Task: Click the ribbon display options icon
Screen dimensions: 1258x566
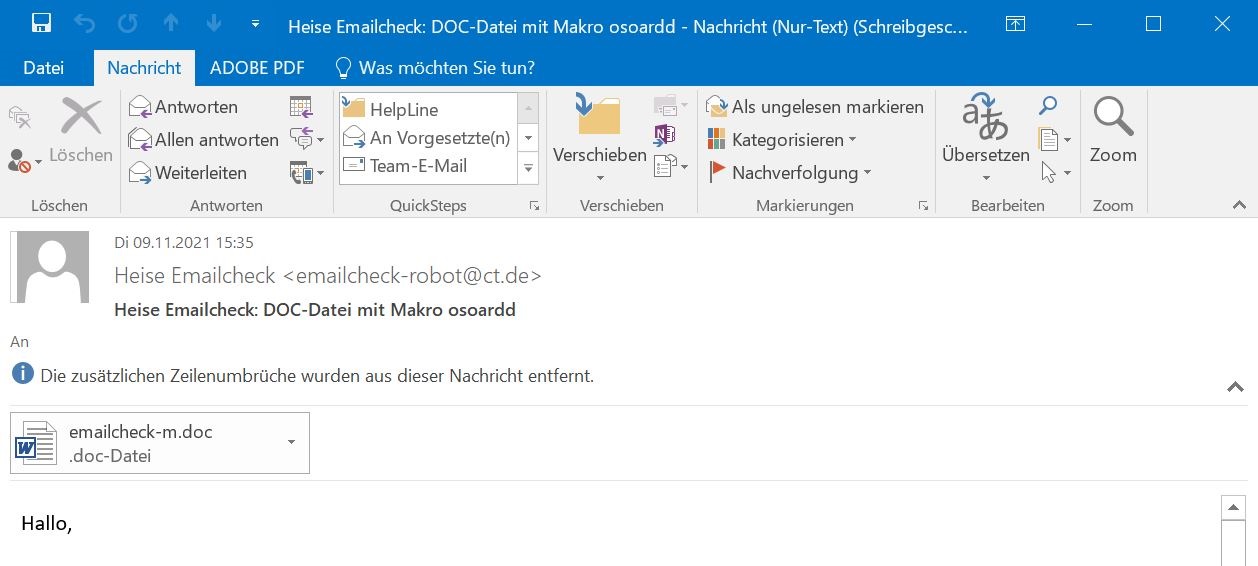Action: click(1015, 24)
